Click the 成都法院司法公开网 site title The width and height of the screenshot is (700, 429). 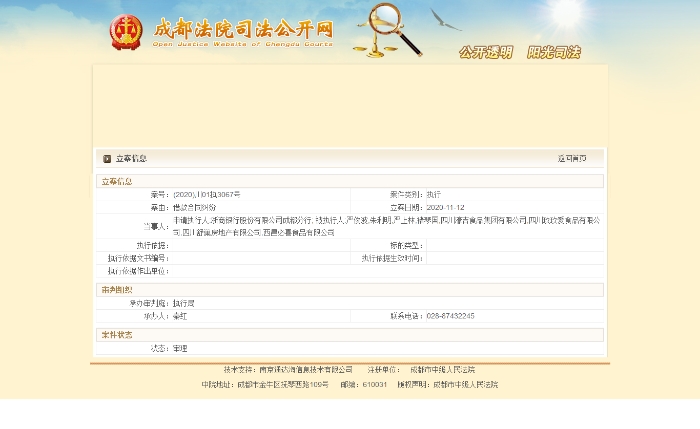pyautogui.click(x=243, y=28)
